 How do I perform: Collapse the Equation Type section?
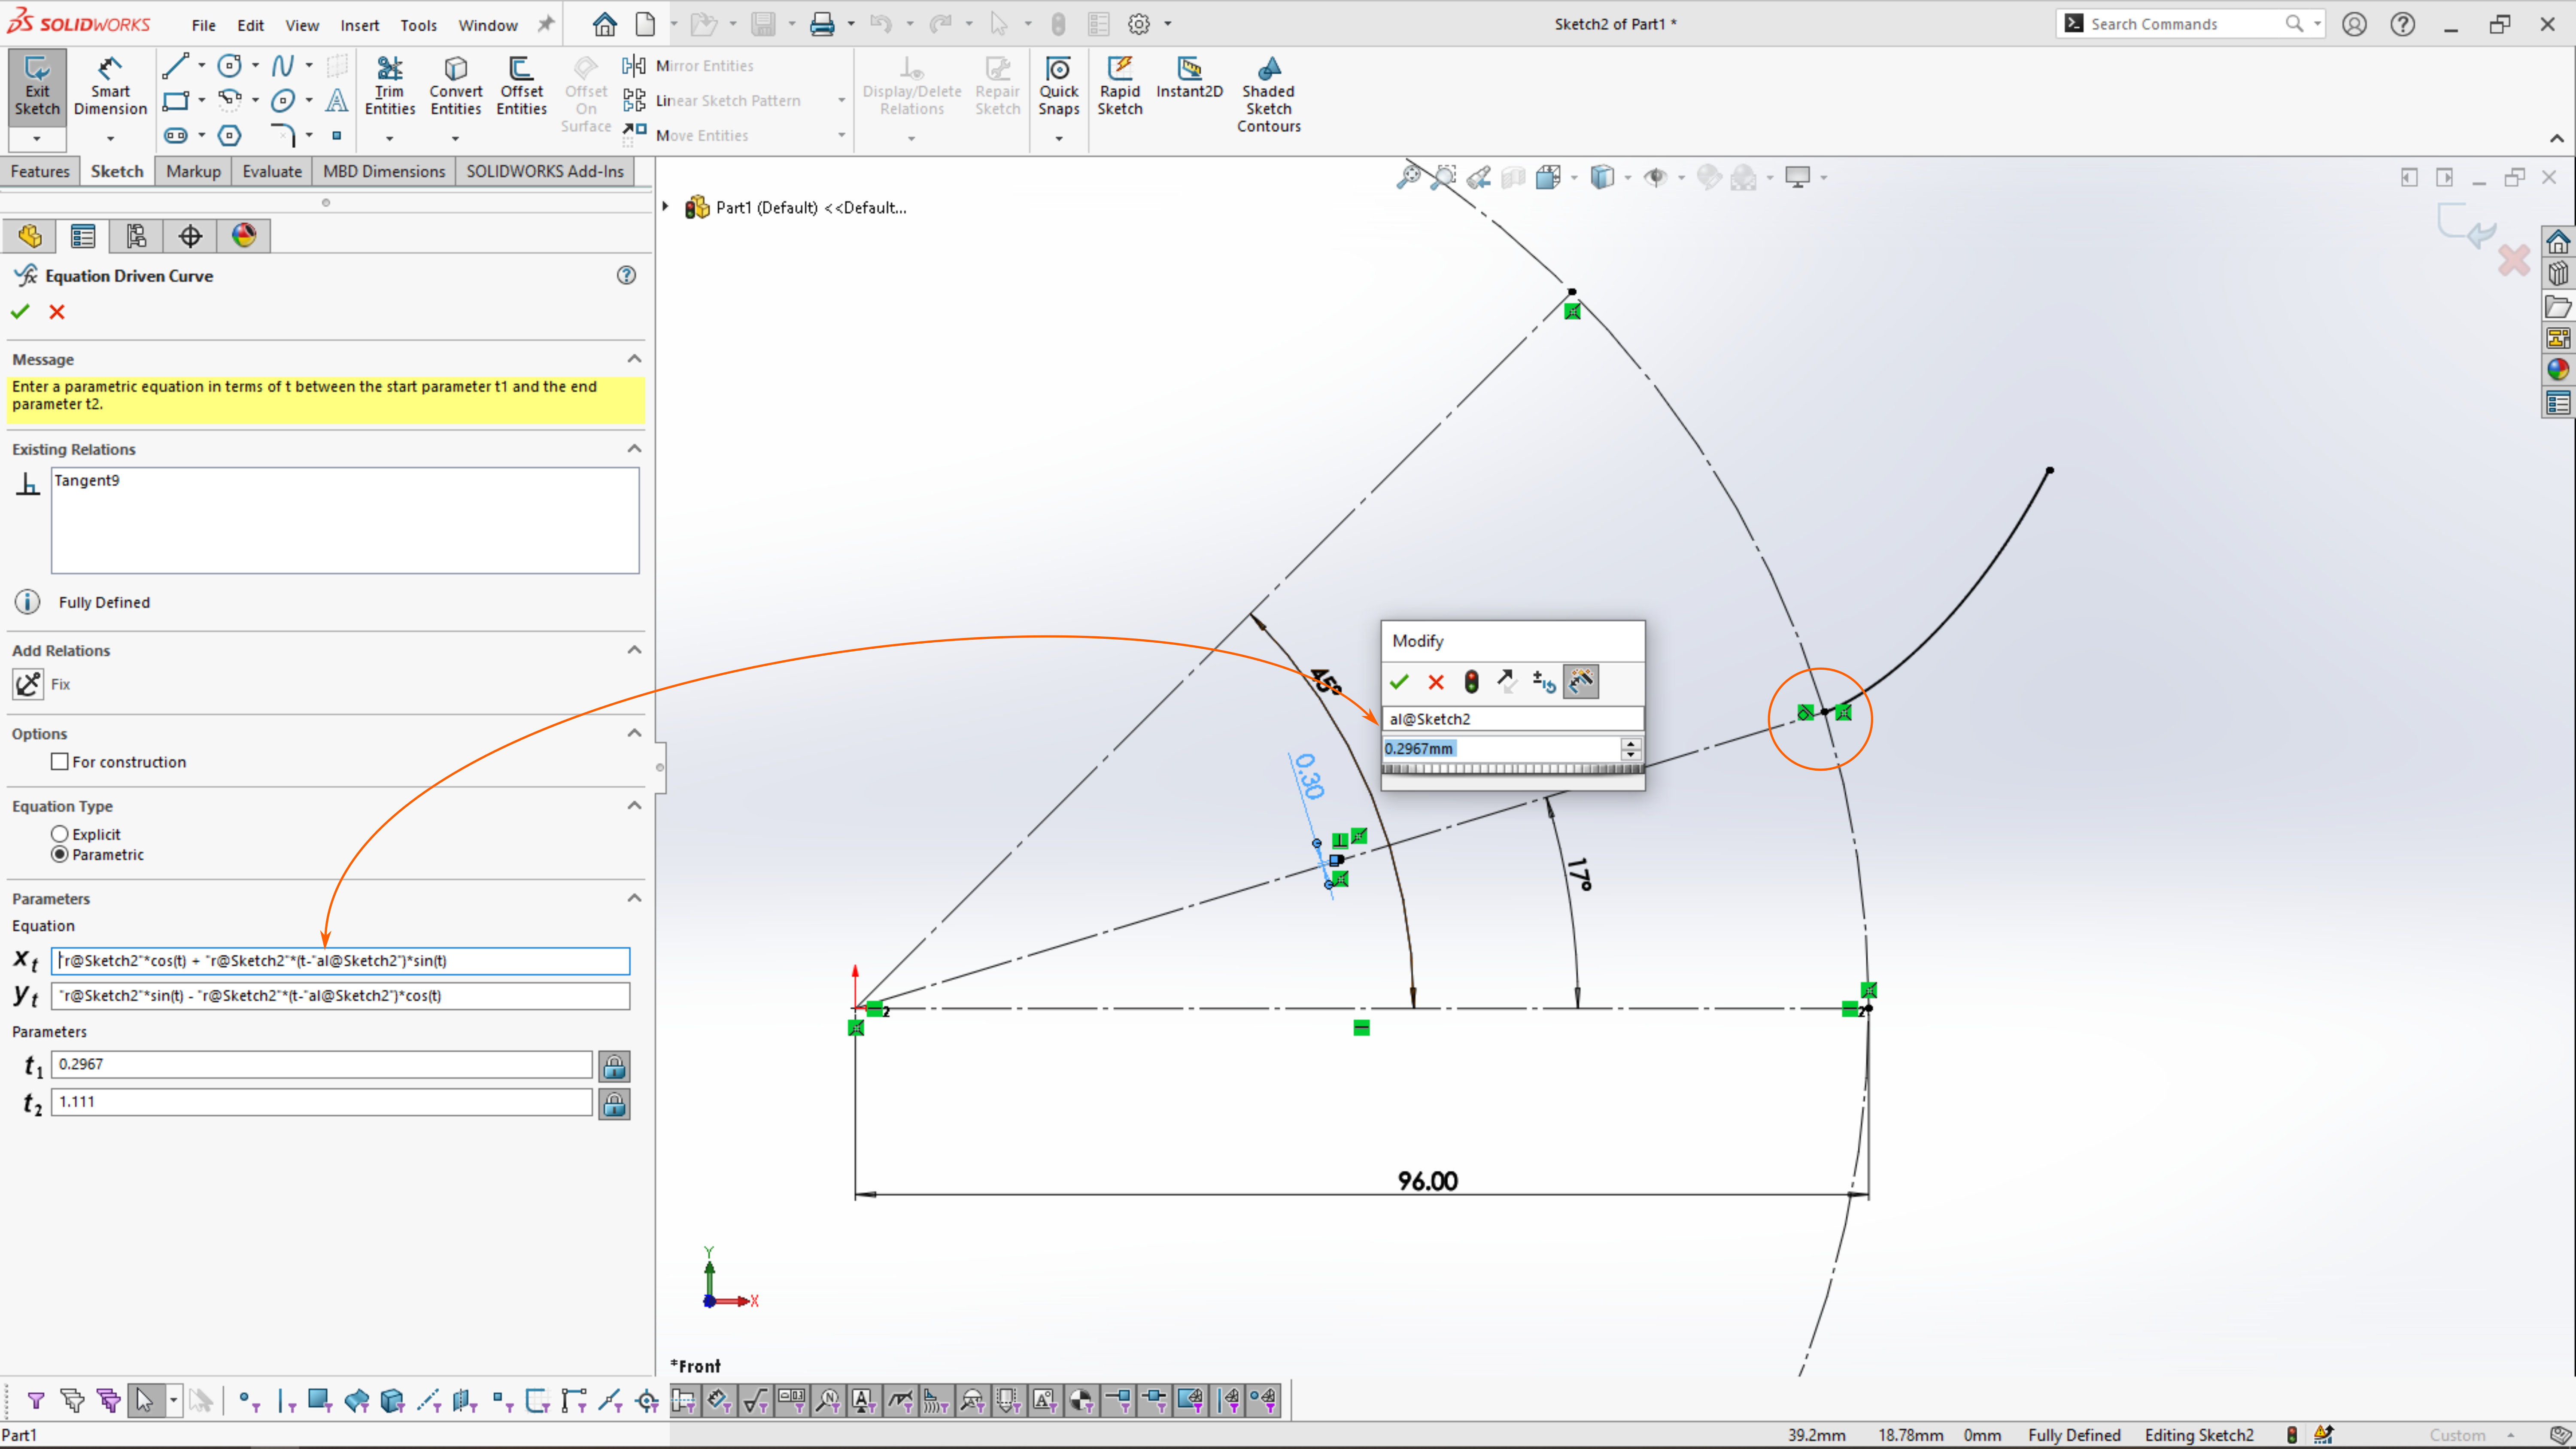[x=634, y=806]
